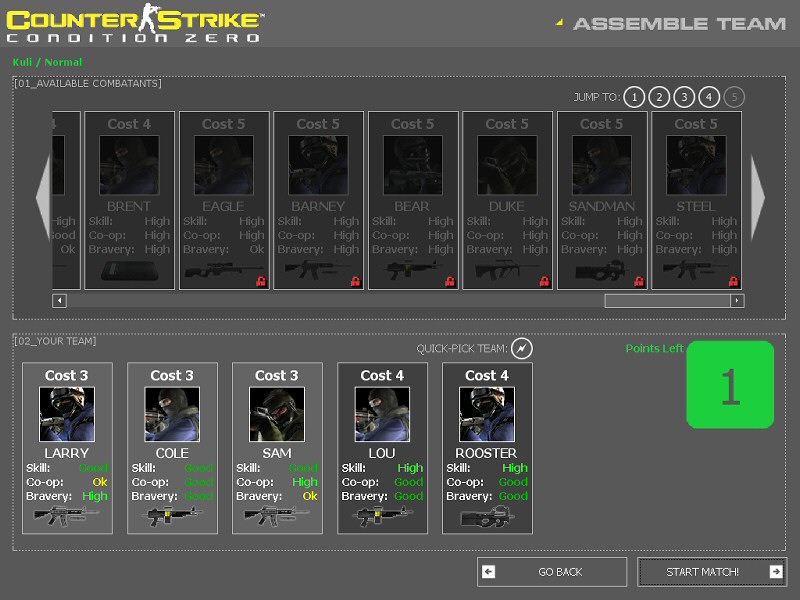
Task: Click the red lock icon on Duke's card
Action: tap(544, 281)
